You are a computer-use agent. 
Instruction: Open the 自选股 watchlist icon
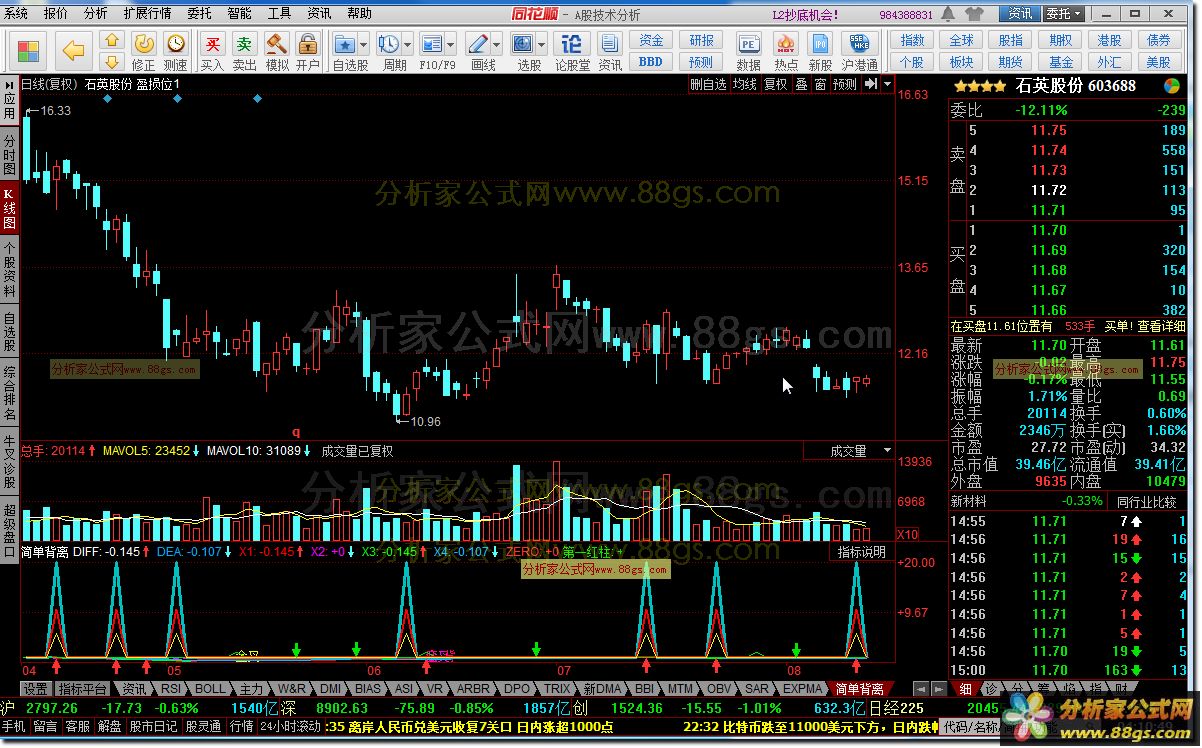(345, 50)
